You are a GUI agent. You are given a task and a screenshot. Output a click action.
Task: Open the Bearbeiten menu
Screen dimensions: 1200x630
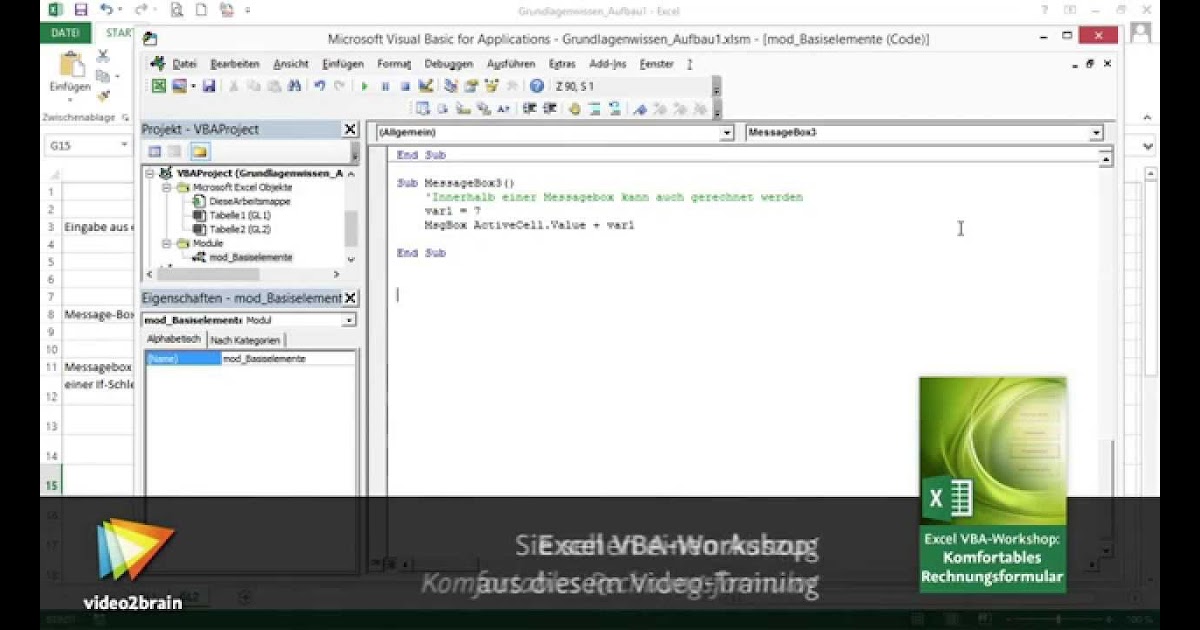click(x=235, y=64)
